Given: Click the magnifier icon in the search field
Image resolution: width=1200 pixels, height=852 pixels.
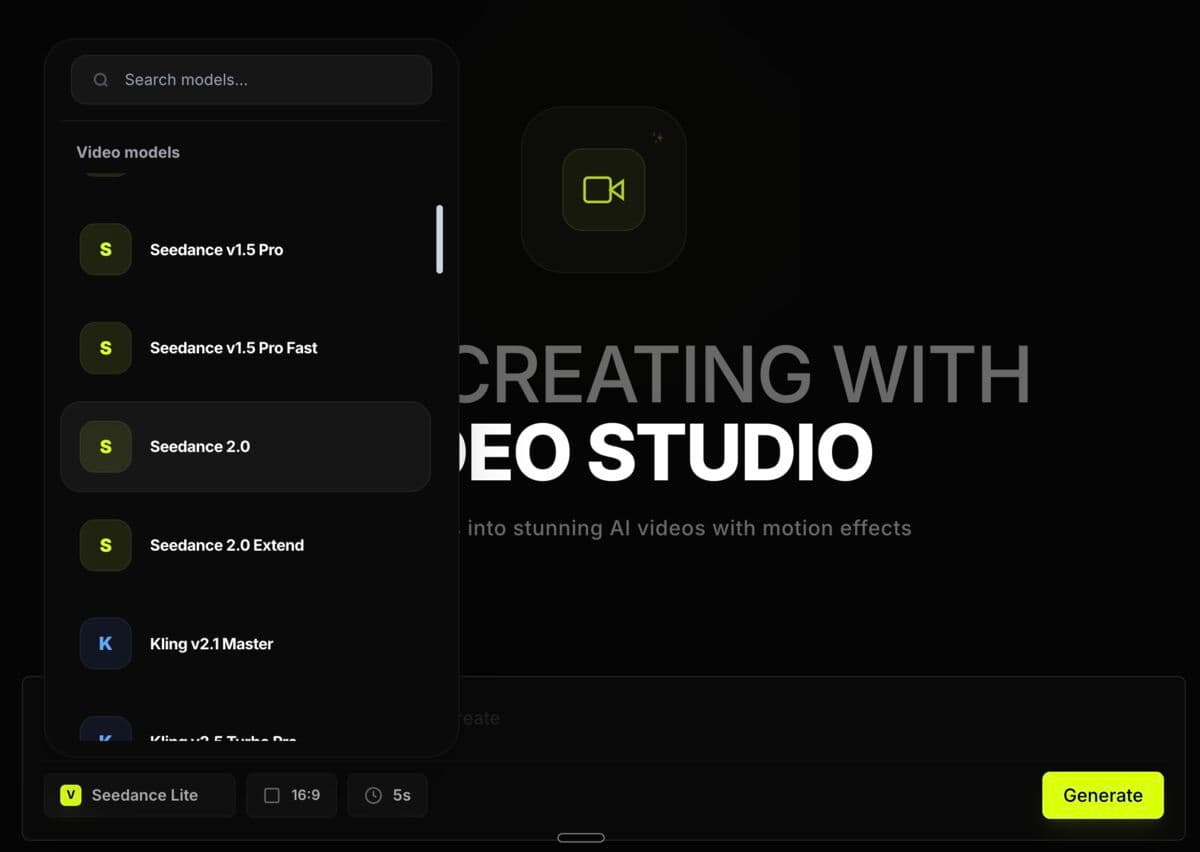Looking at the screenshot, I should 100,80.
